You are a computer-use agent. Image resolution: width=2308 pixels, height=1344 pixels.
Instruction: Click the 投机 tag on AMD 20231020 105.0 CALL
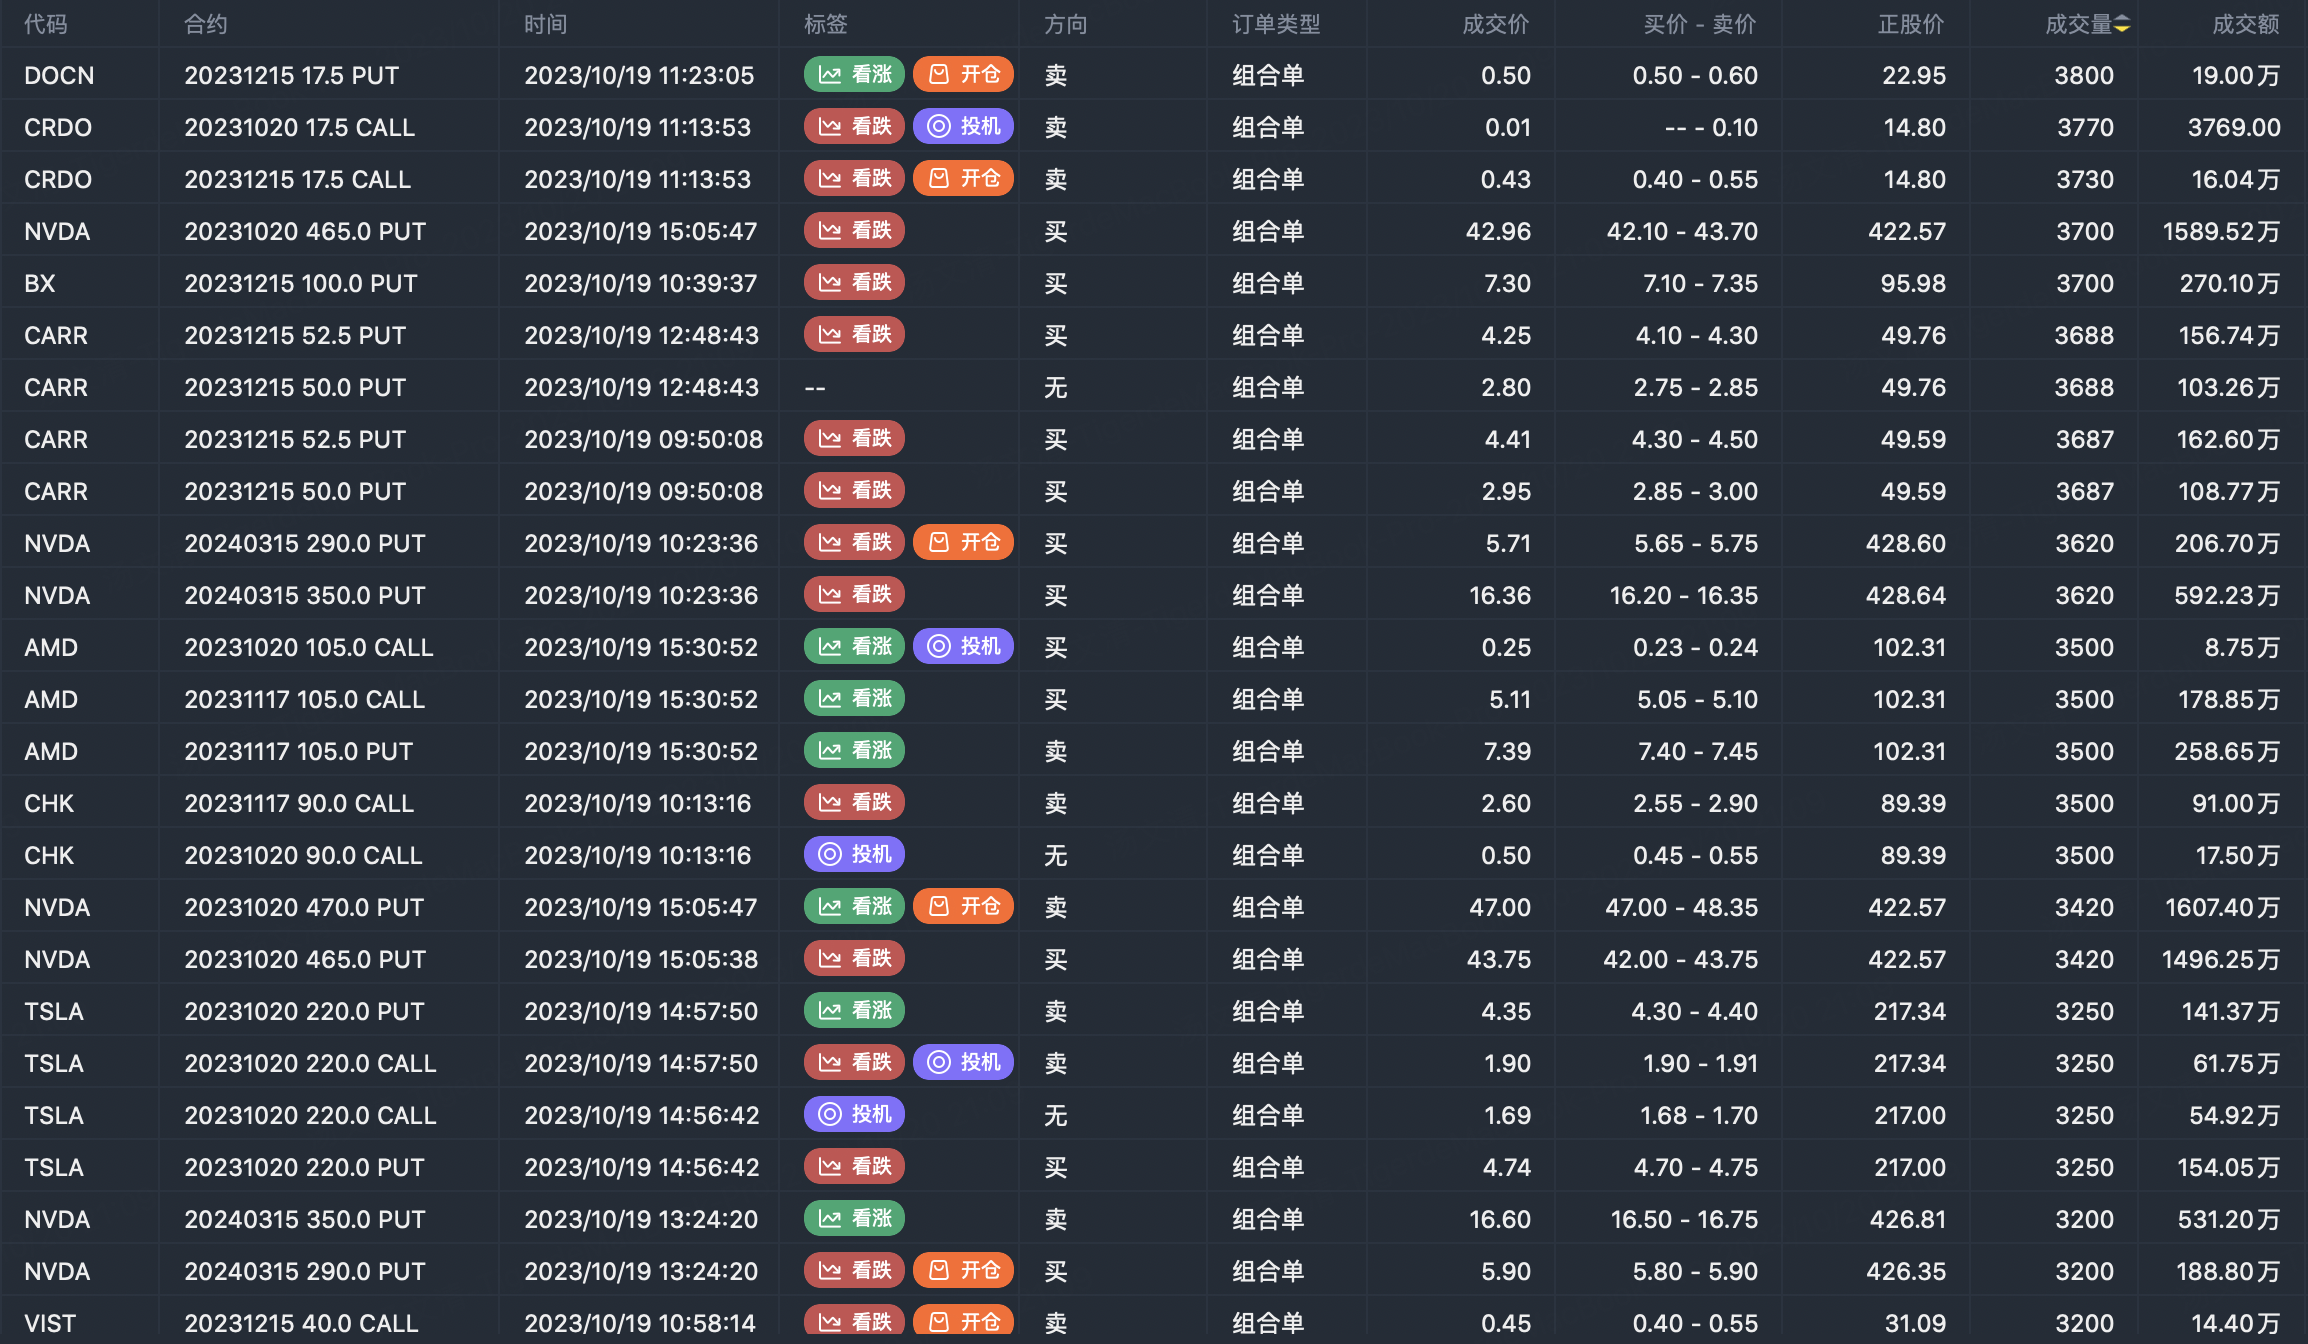pos(964,646)
